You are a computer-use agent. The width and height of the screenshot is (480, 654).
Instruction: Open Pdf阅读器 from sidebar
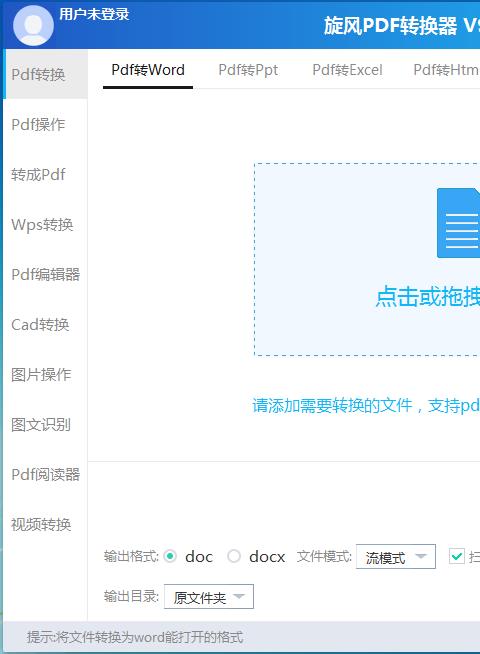click(x=45, y=474)
